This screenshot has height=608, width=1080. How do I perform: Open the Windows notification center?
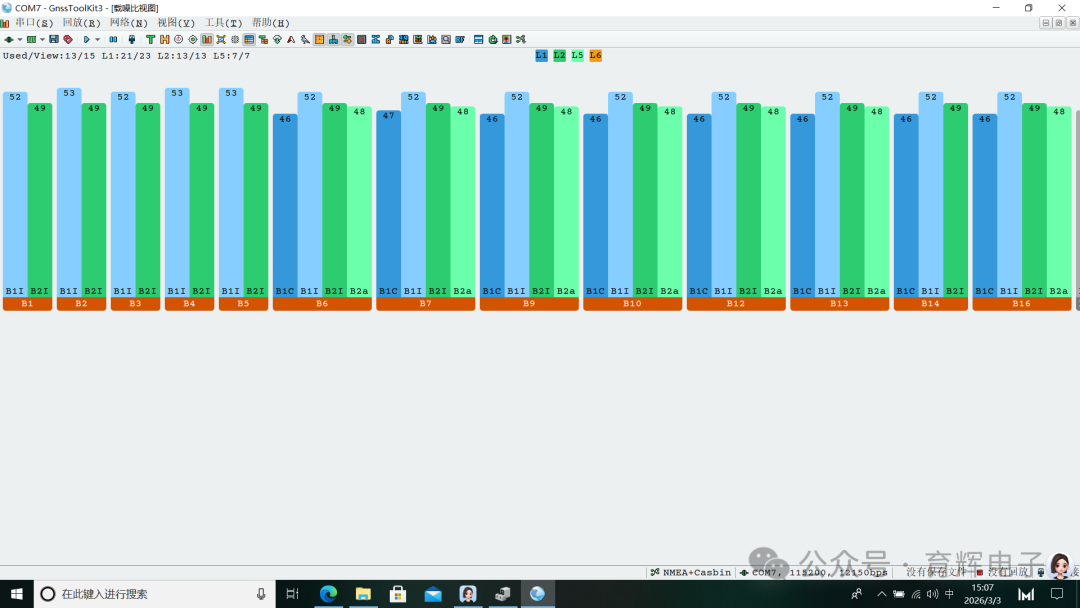[x=1057, y=594]
